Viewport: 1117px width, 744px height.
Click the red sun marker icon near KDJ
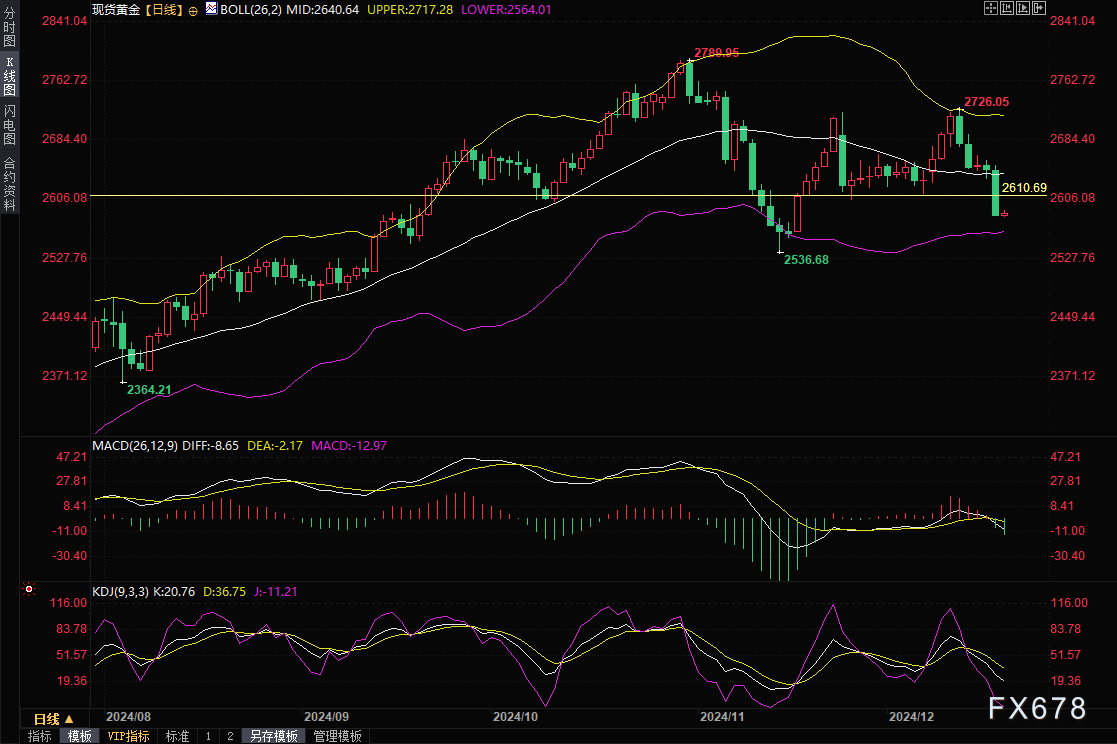29,591
